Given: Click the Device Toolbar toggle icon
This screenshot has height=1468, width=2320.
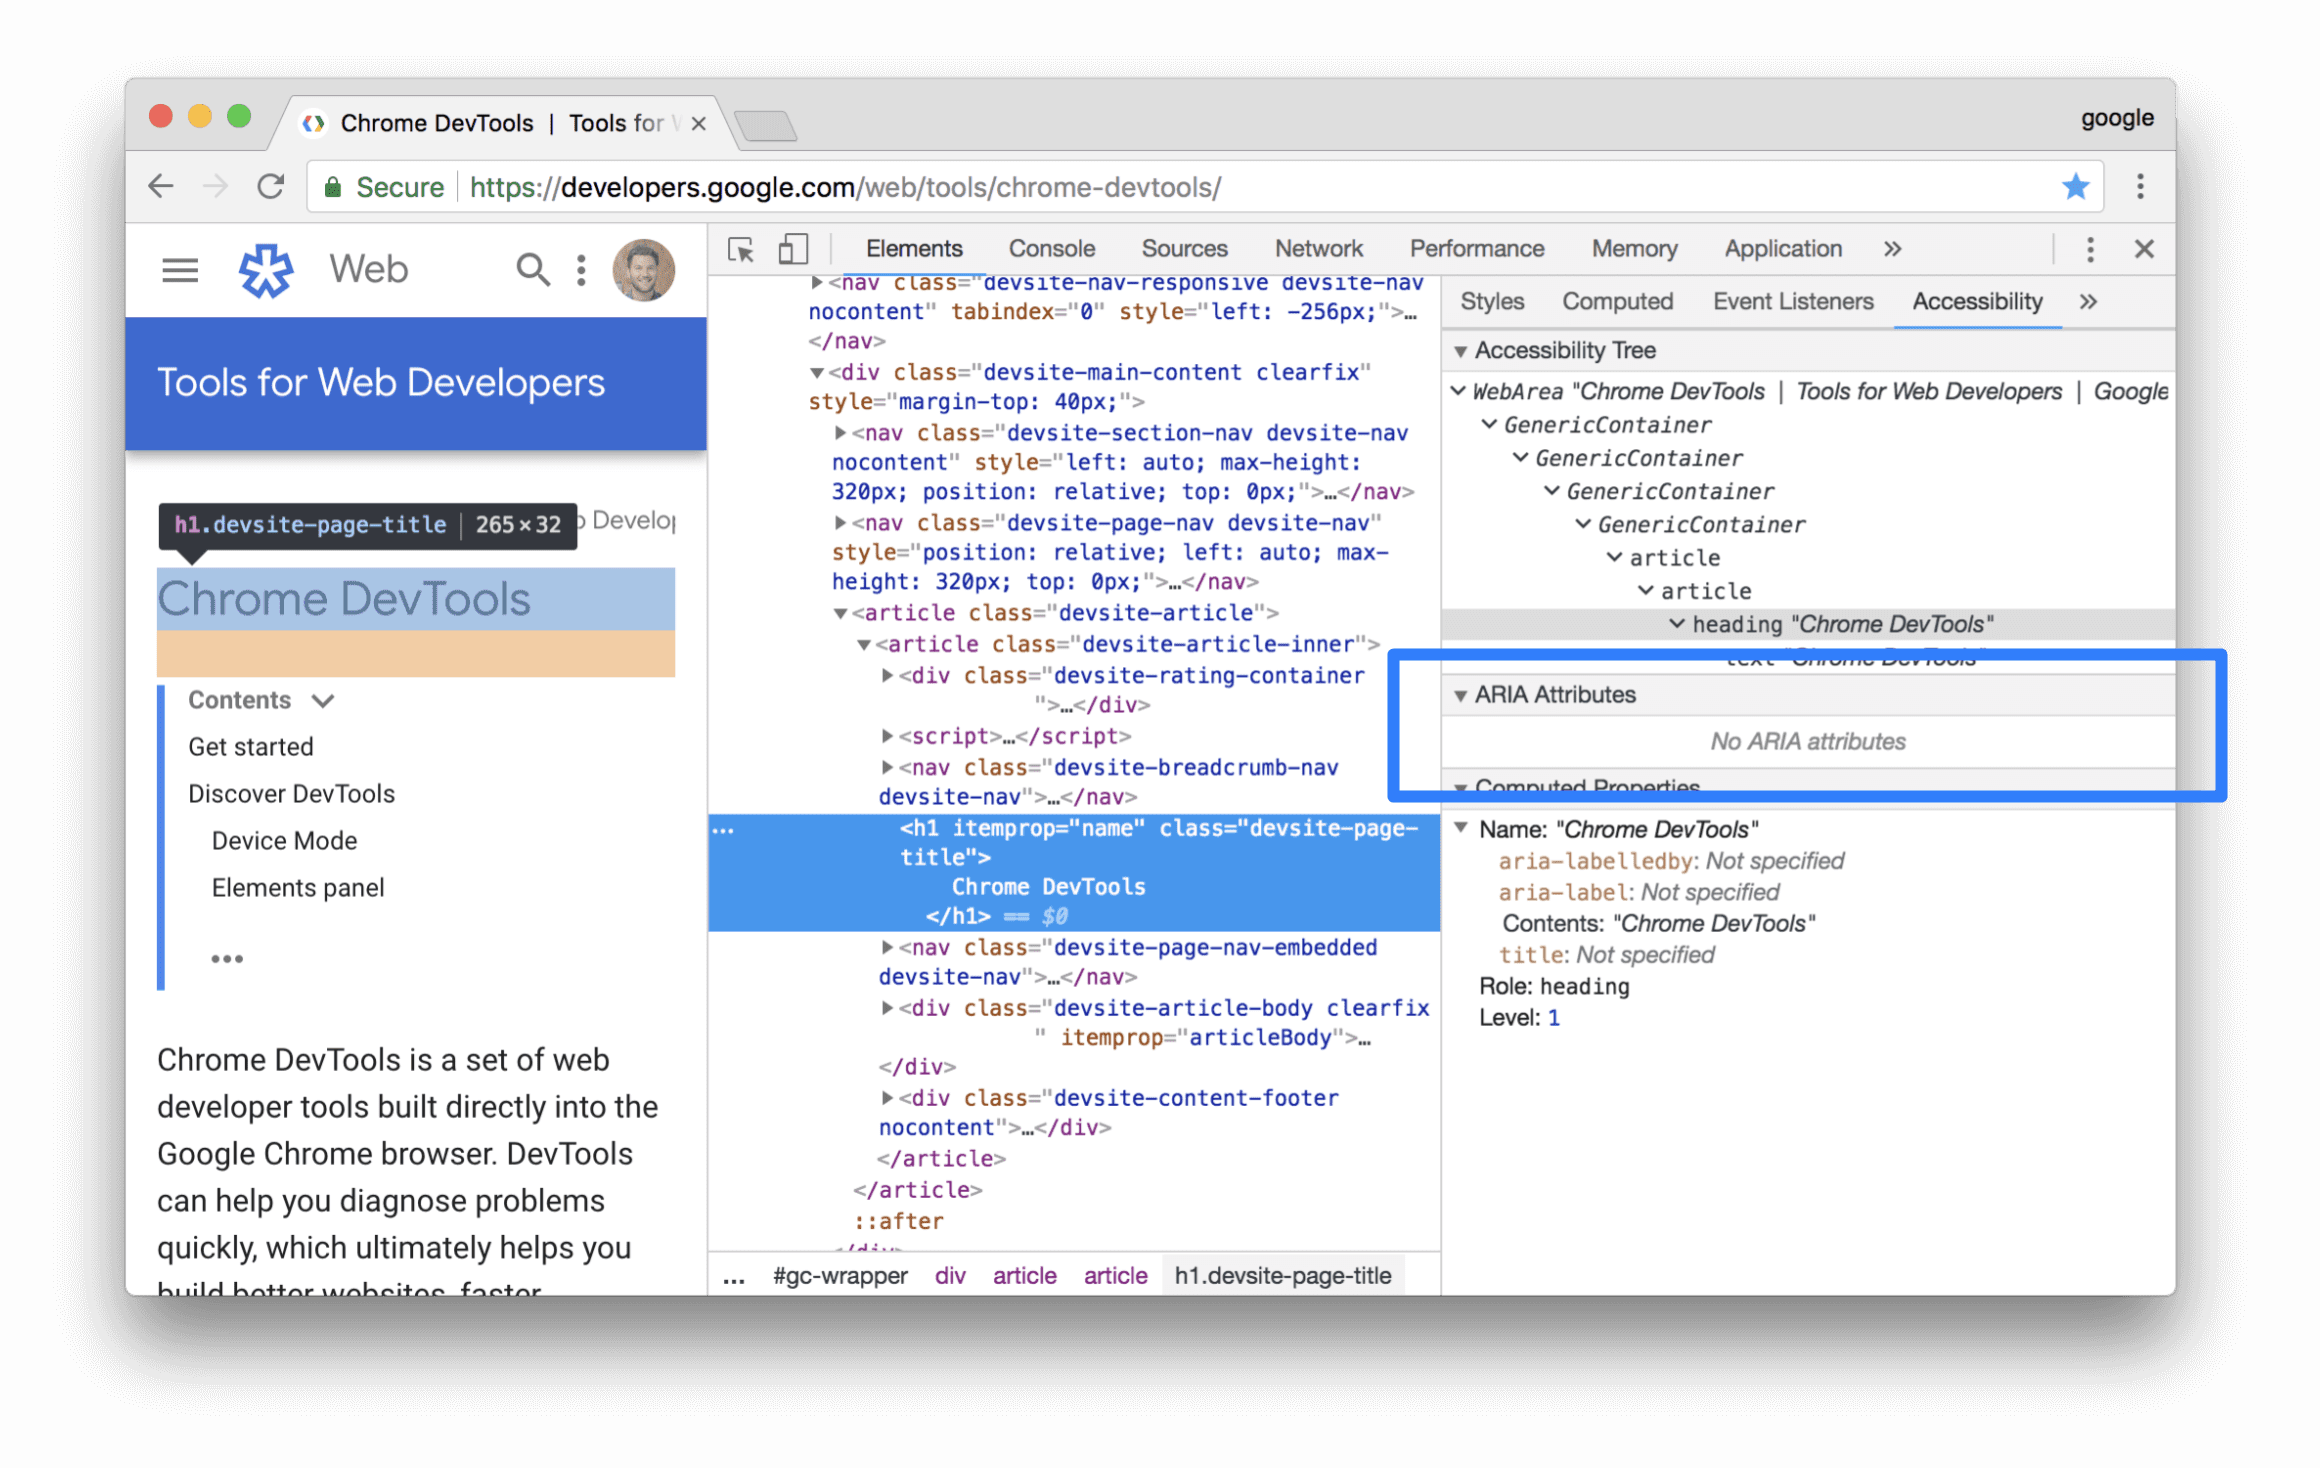Looking at the screenshot, I should (793, 249).
